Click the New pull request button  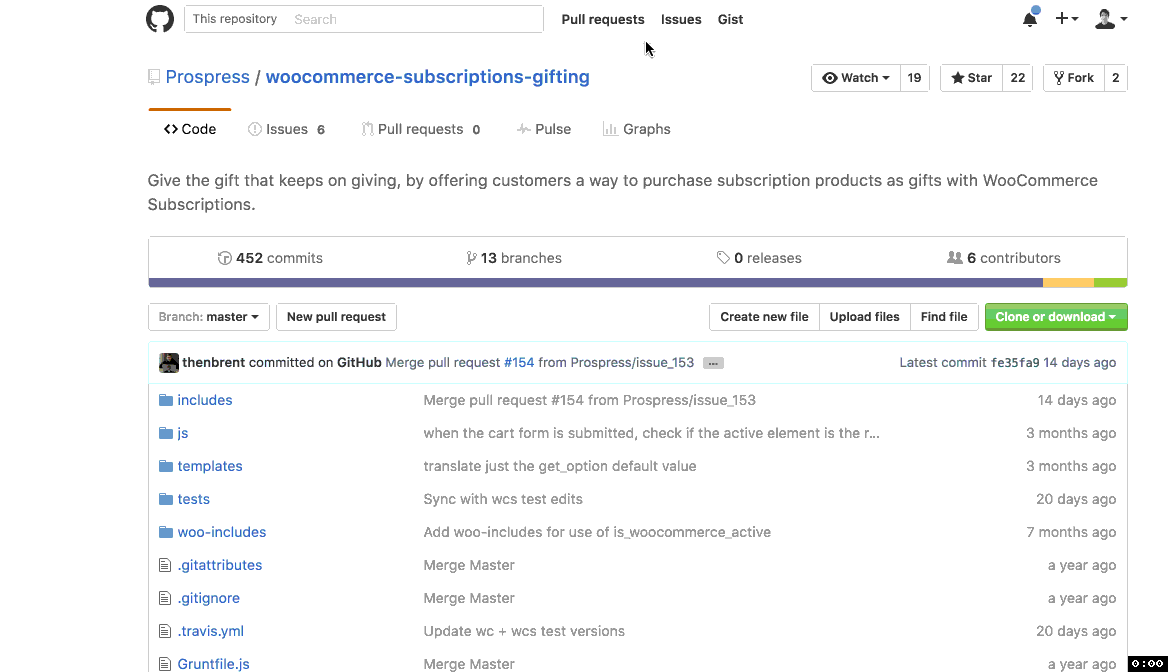(336, 317)
